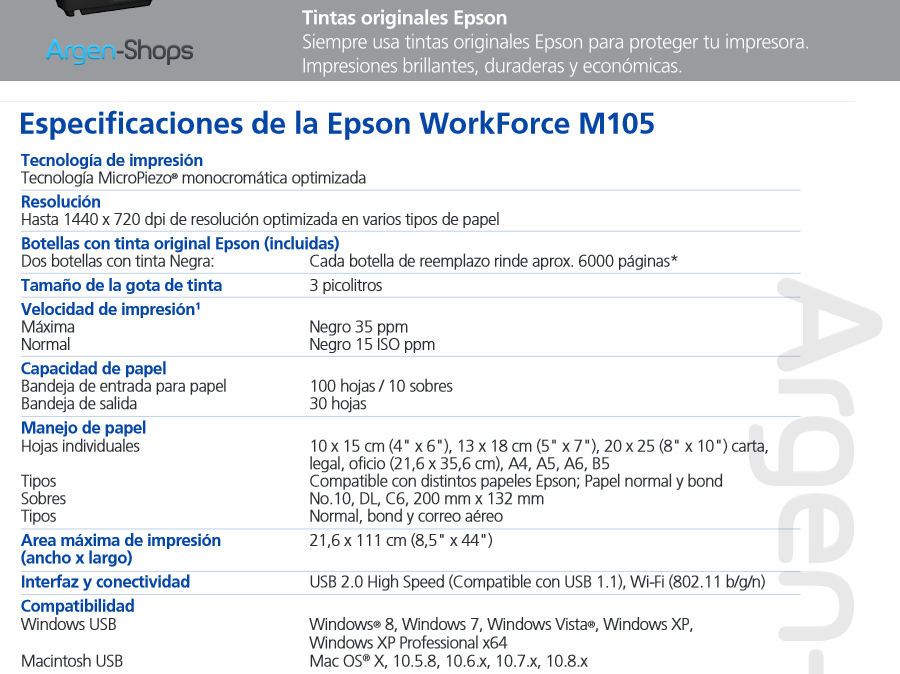Click the 'Compatibilidad' heading
The width and height of the screenshot is (900, 674).
(x=78, y=606)
